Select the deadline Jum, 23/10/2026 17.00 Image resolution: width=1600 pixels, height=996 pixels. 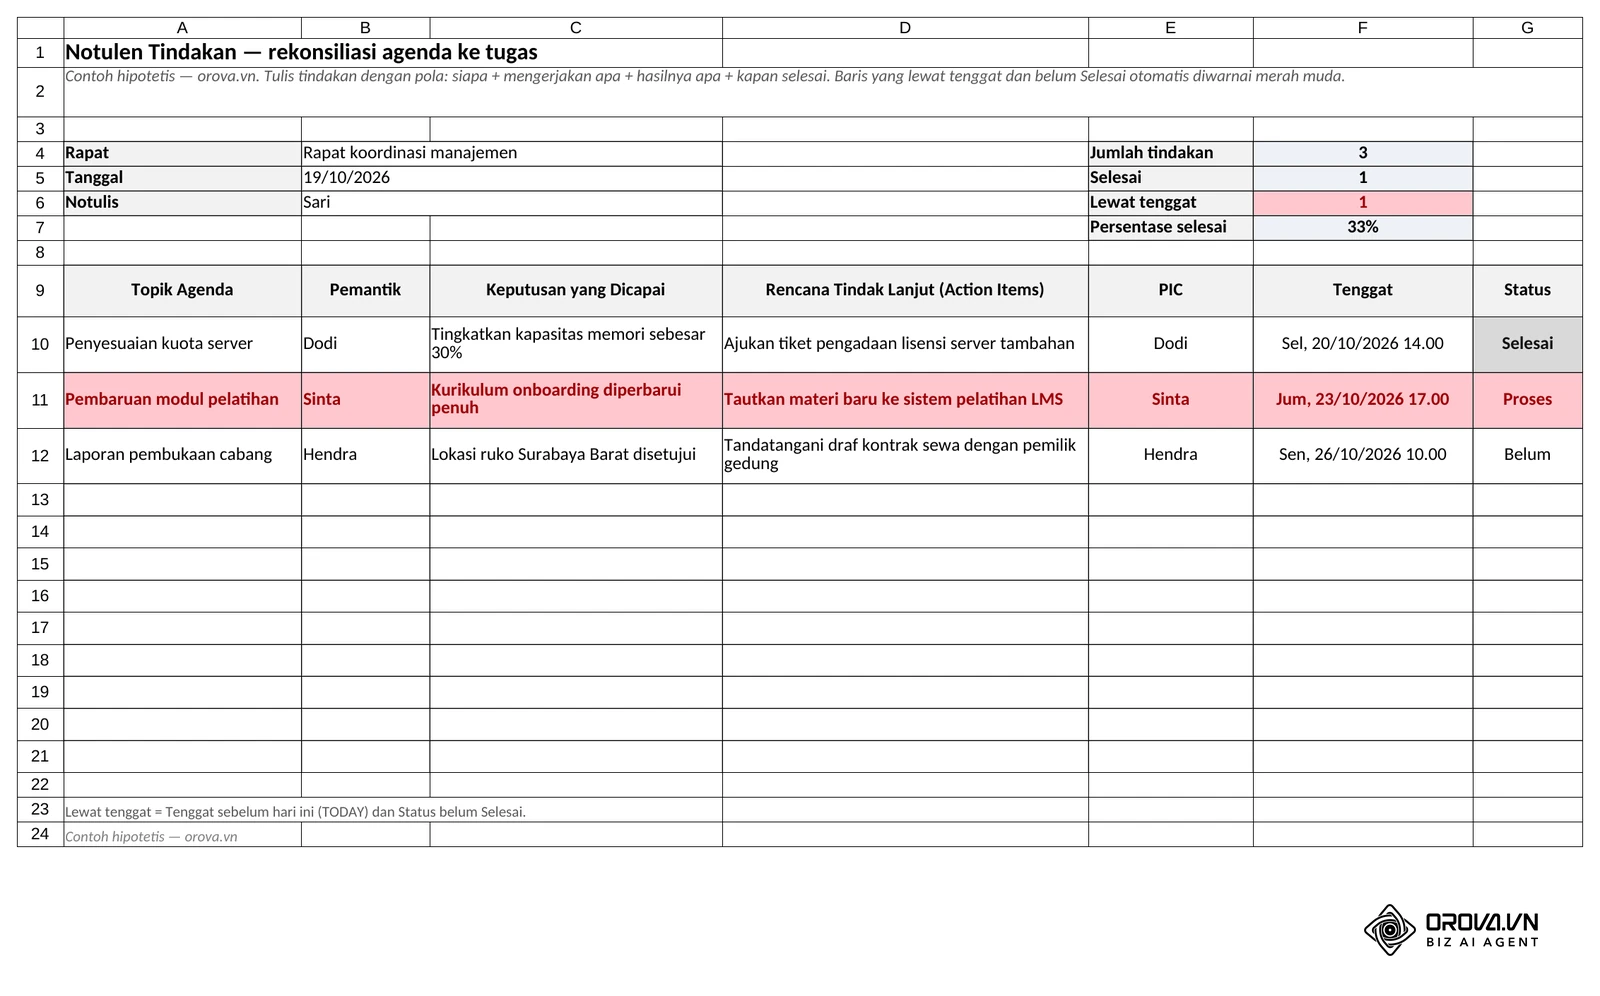click(x=1362, y=400)
